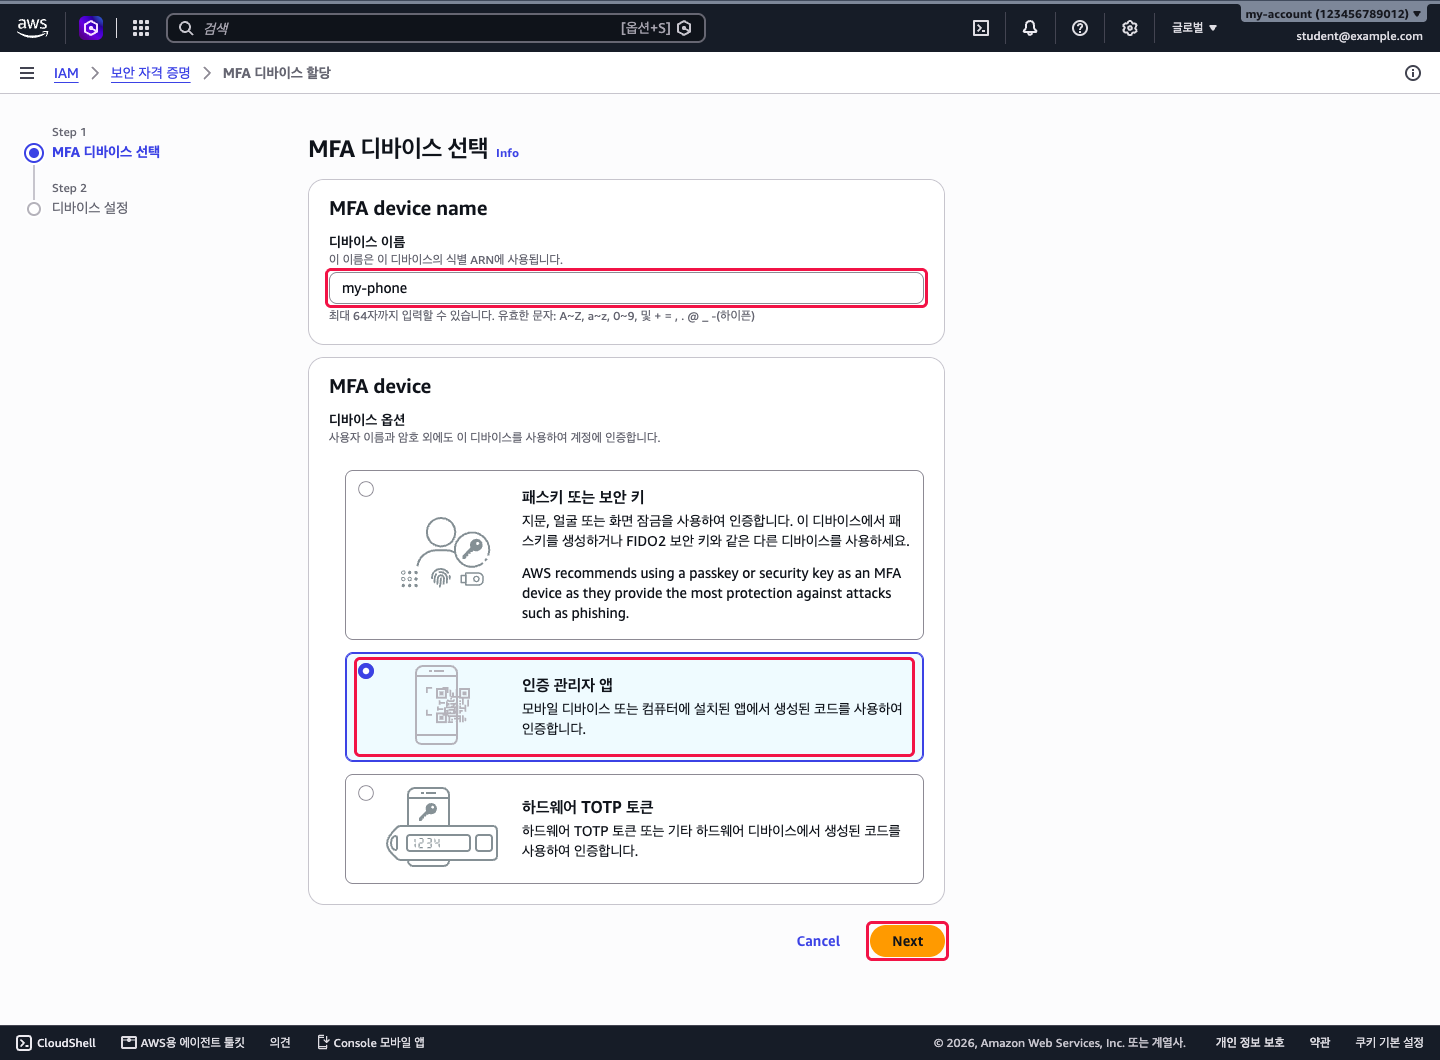Open CloudShell from the footer bar
The width and height of the screenshot is (1440, 1060).
pos(56,1043)
